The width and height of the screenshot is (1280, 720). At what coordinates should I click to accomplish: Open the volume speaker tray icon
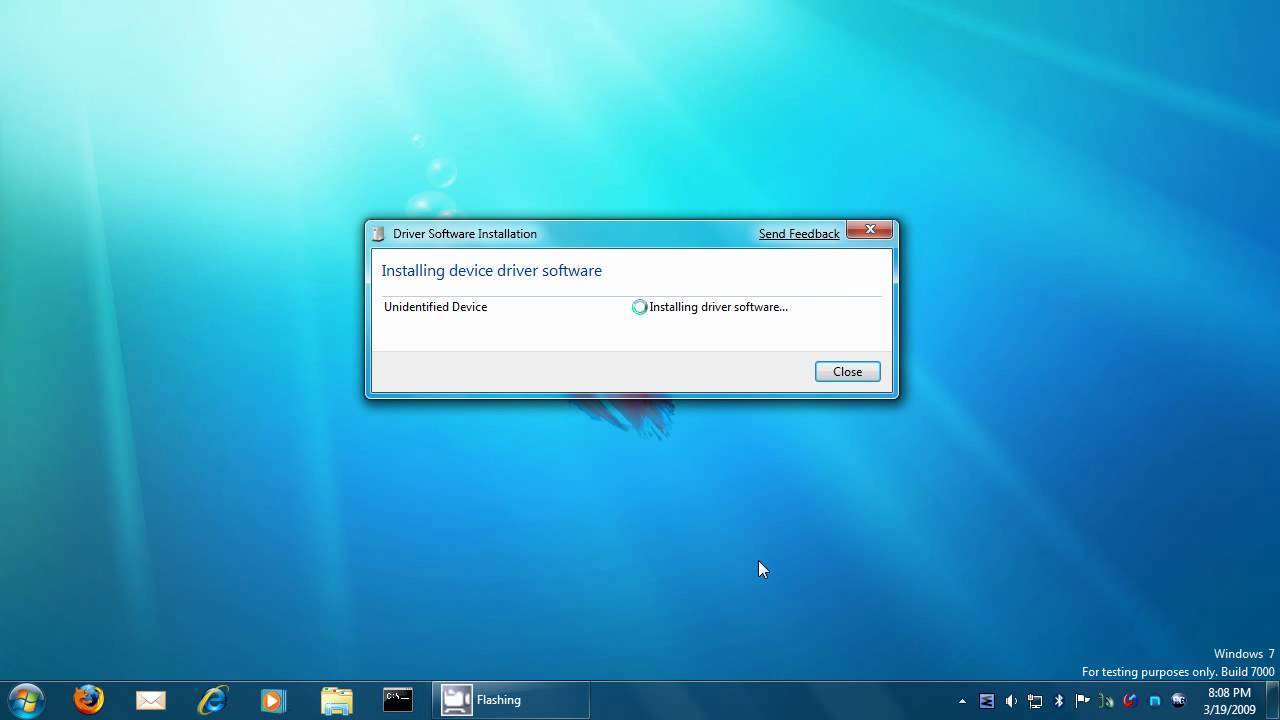click(1011, 701)
